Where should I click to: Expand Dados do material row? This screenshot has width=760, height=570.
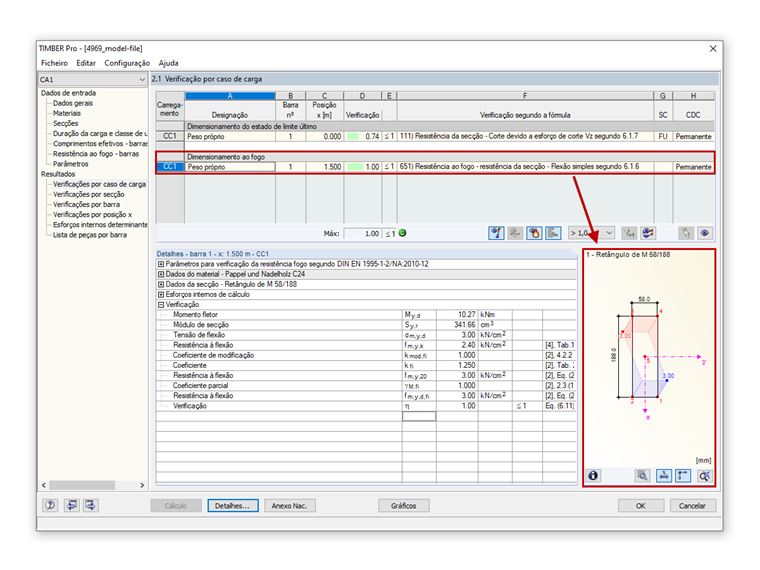[x=160, y=274]
